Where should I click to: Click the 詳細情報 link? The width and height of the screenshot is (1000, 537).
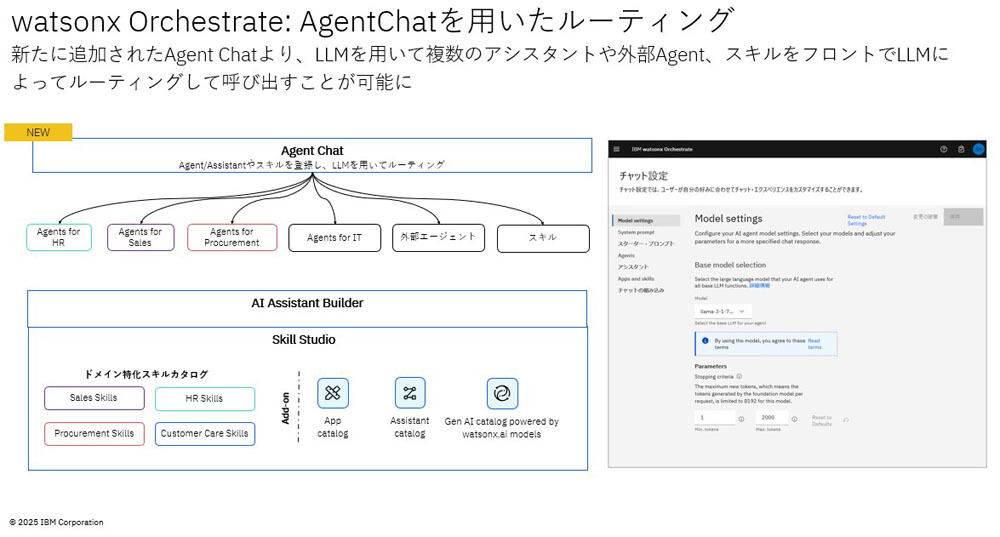(x=759, y=286)
